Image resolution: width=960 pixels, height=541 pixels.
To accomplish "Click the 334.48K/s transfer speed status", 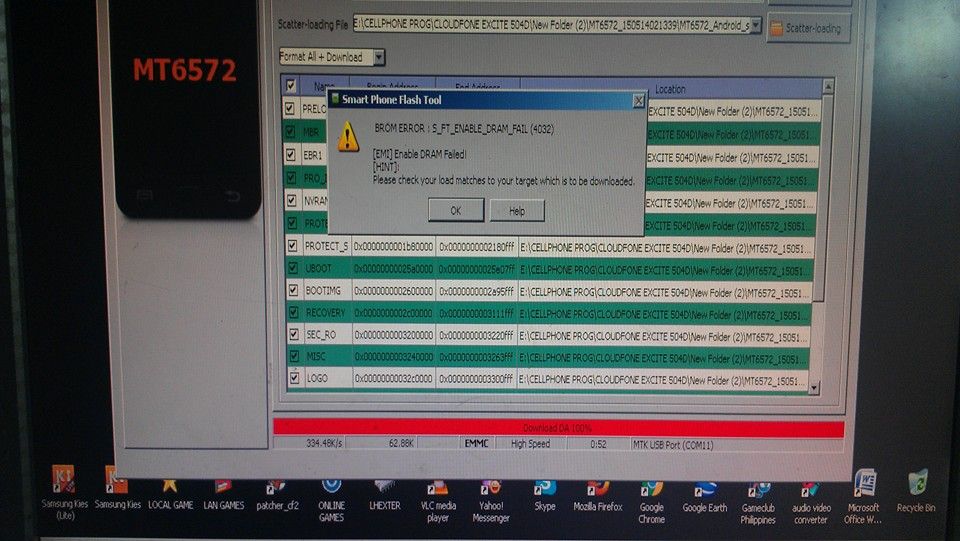I will pyautogui.click(x=324, y=442).
